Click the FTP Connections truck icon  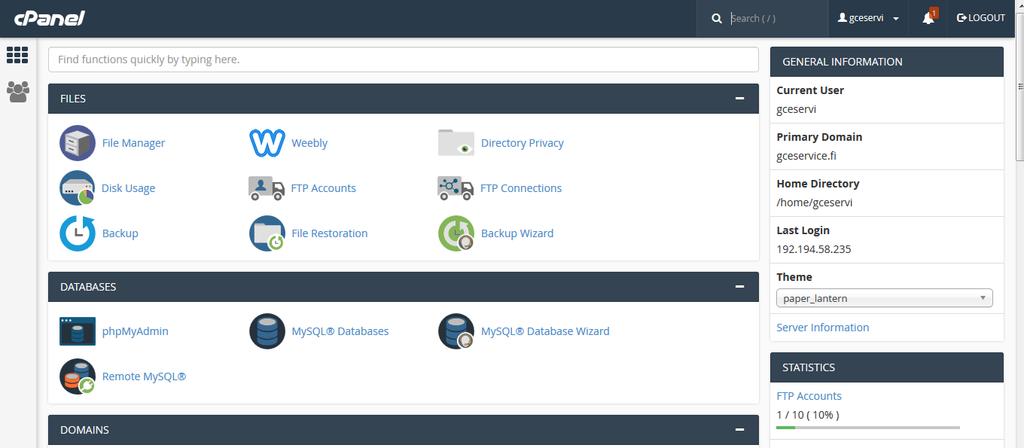click(456, 188)
